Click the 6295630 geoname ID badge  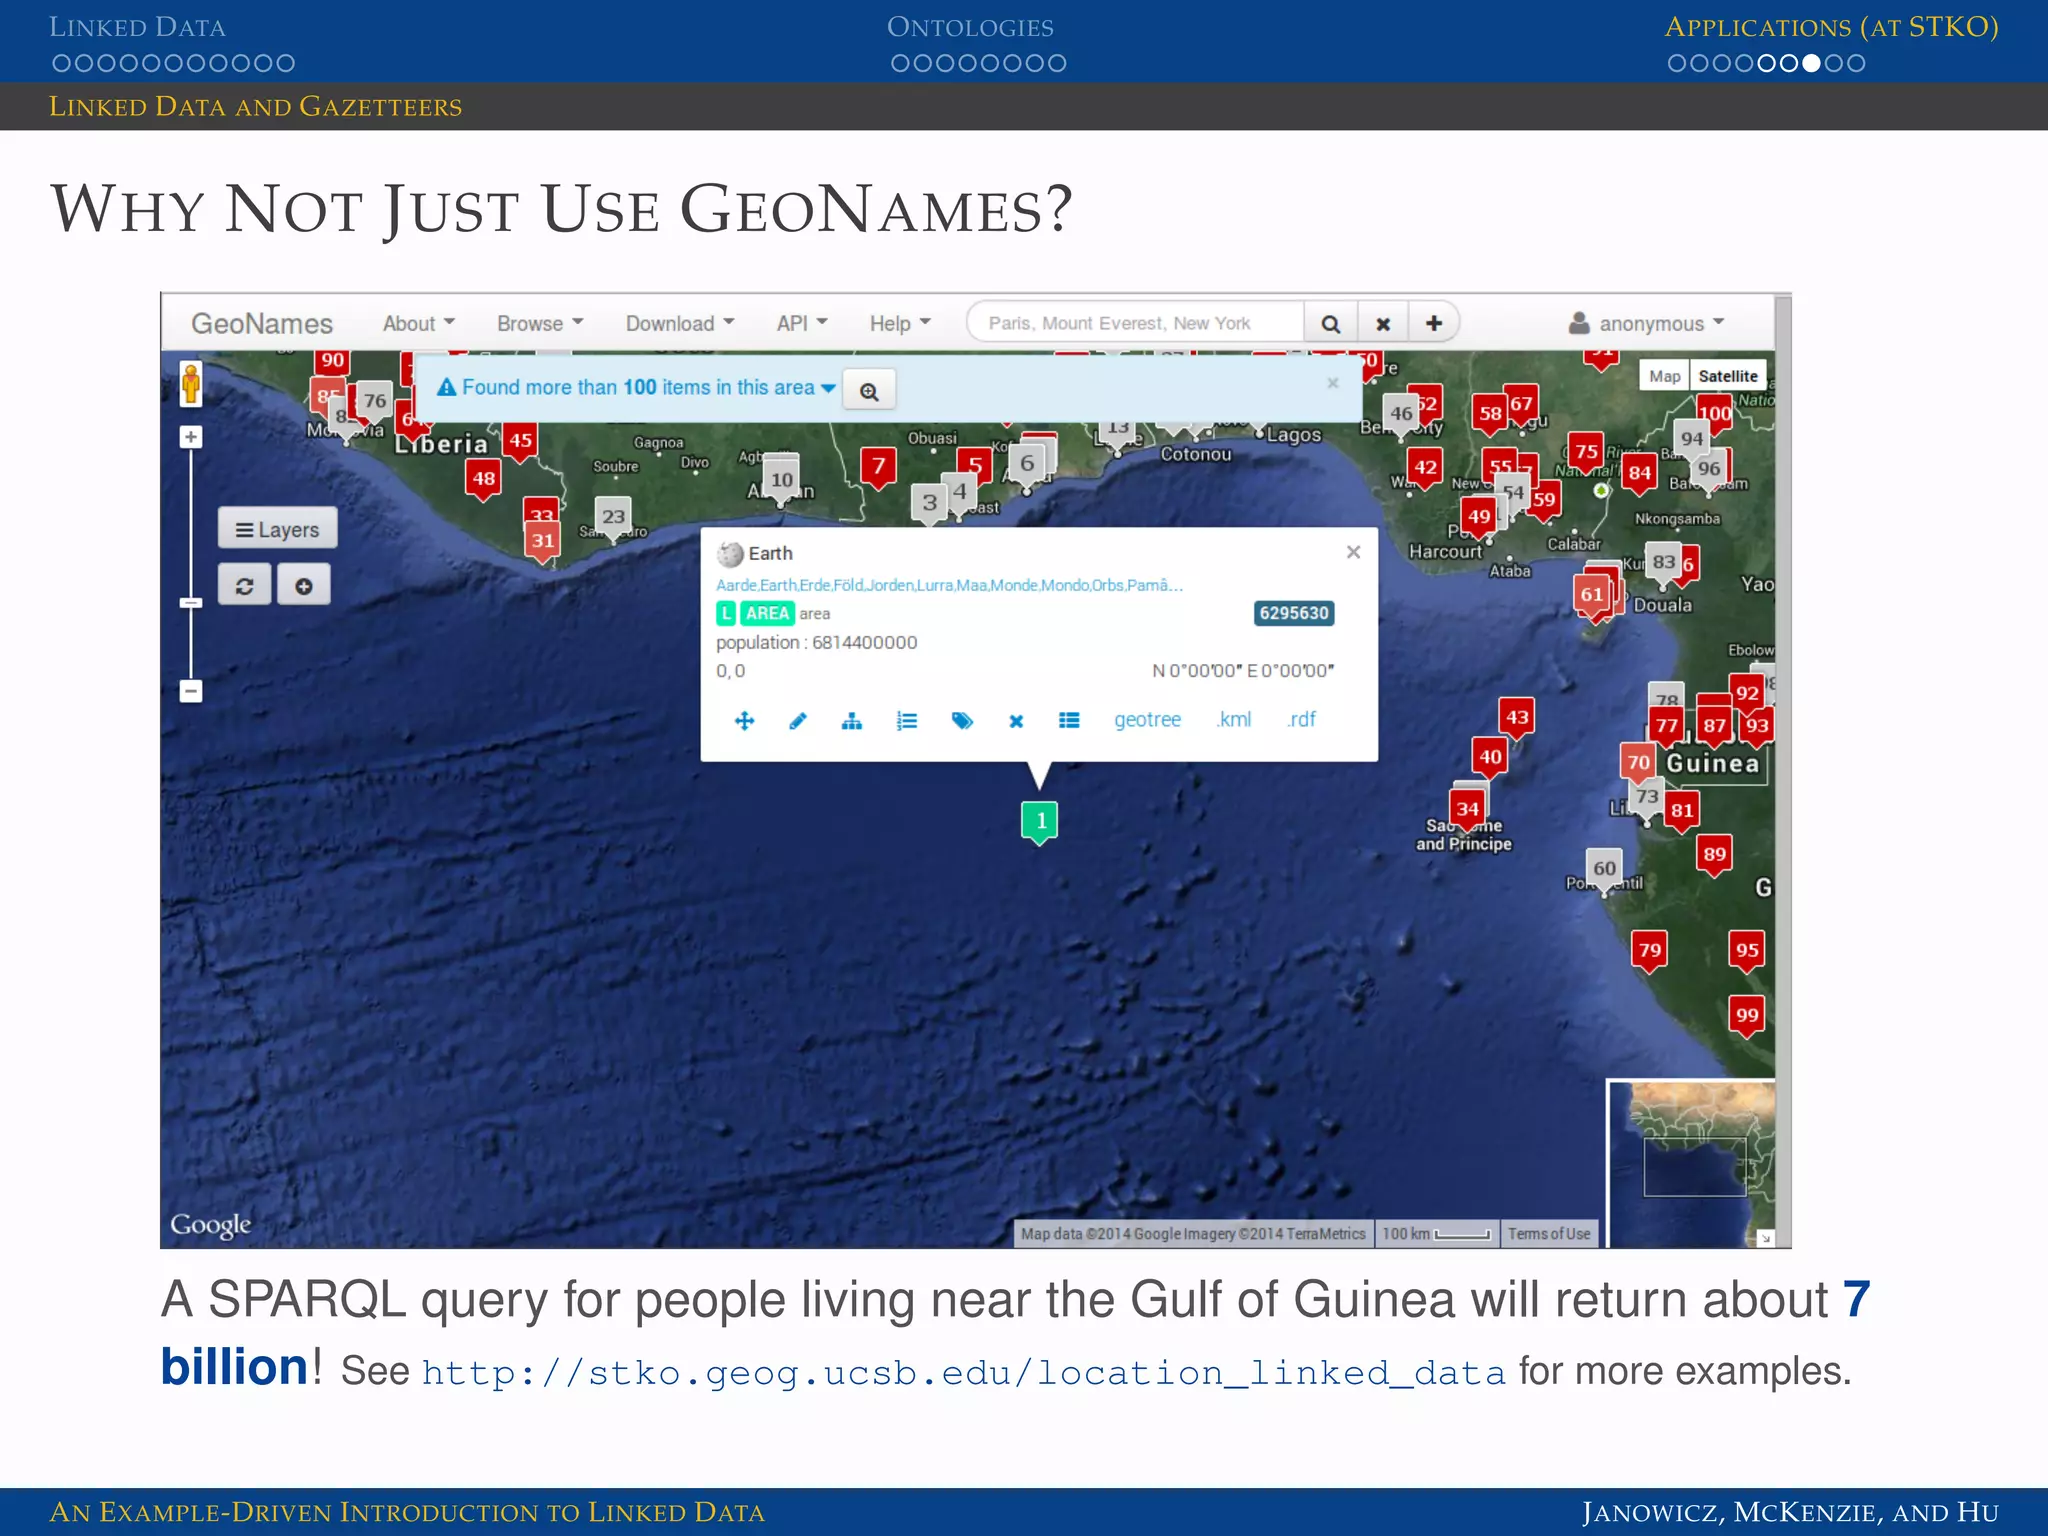click(1294, 613)
